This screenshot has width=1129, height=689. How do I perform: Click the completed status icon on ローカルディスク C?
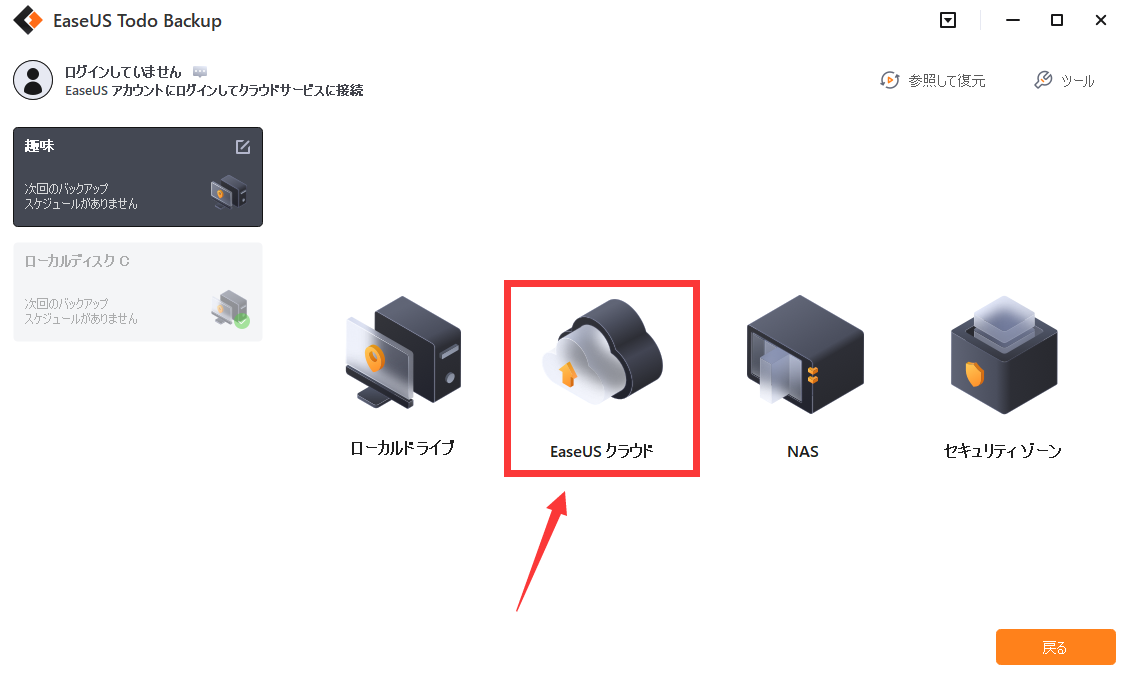tap(242, 322)
